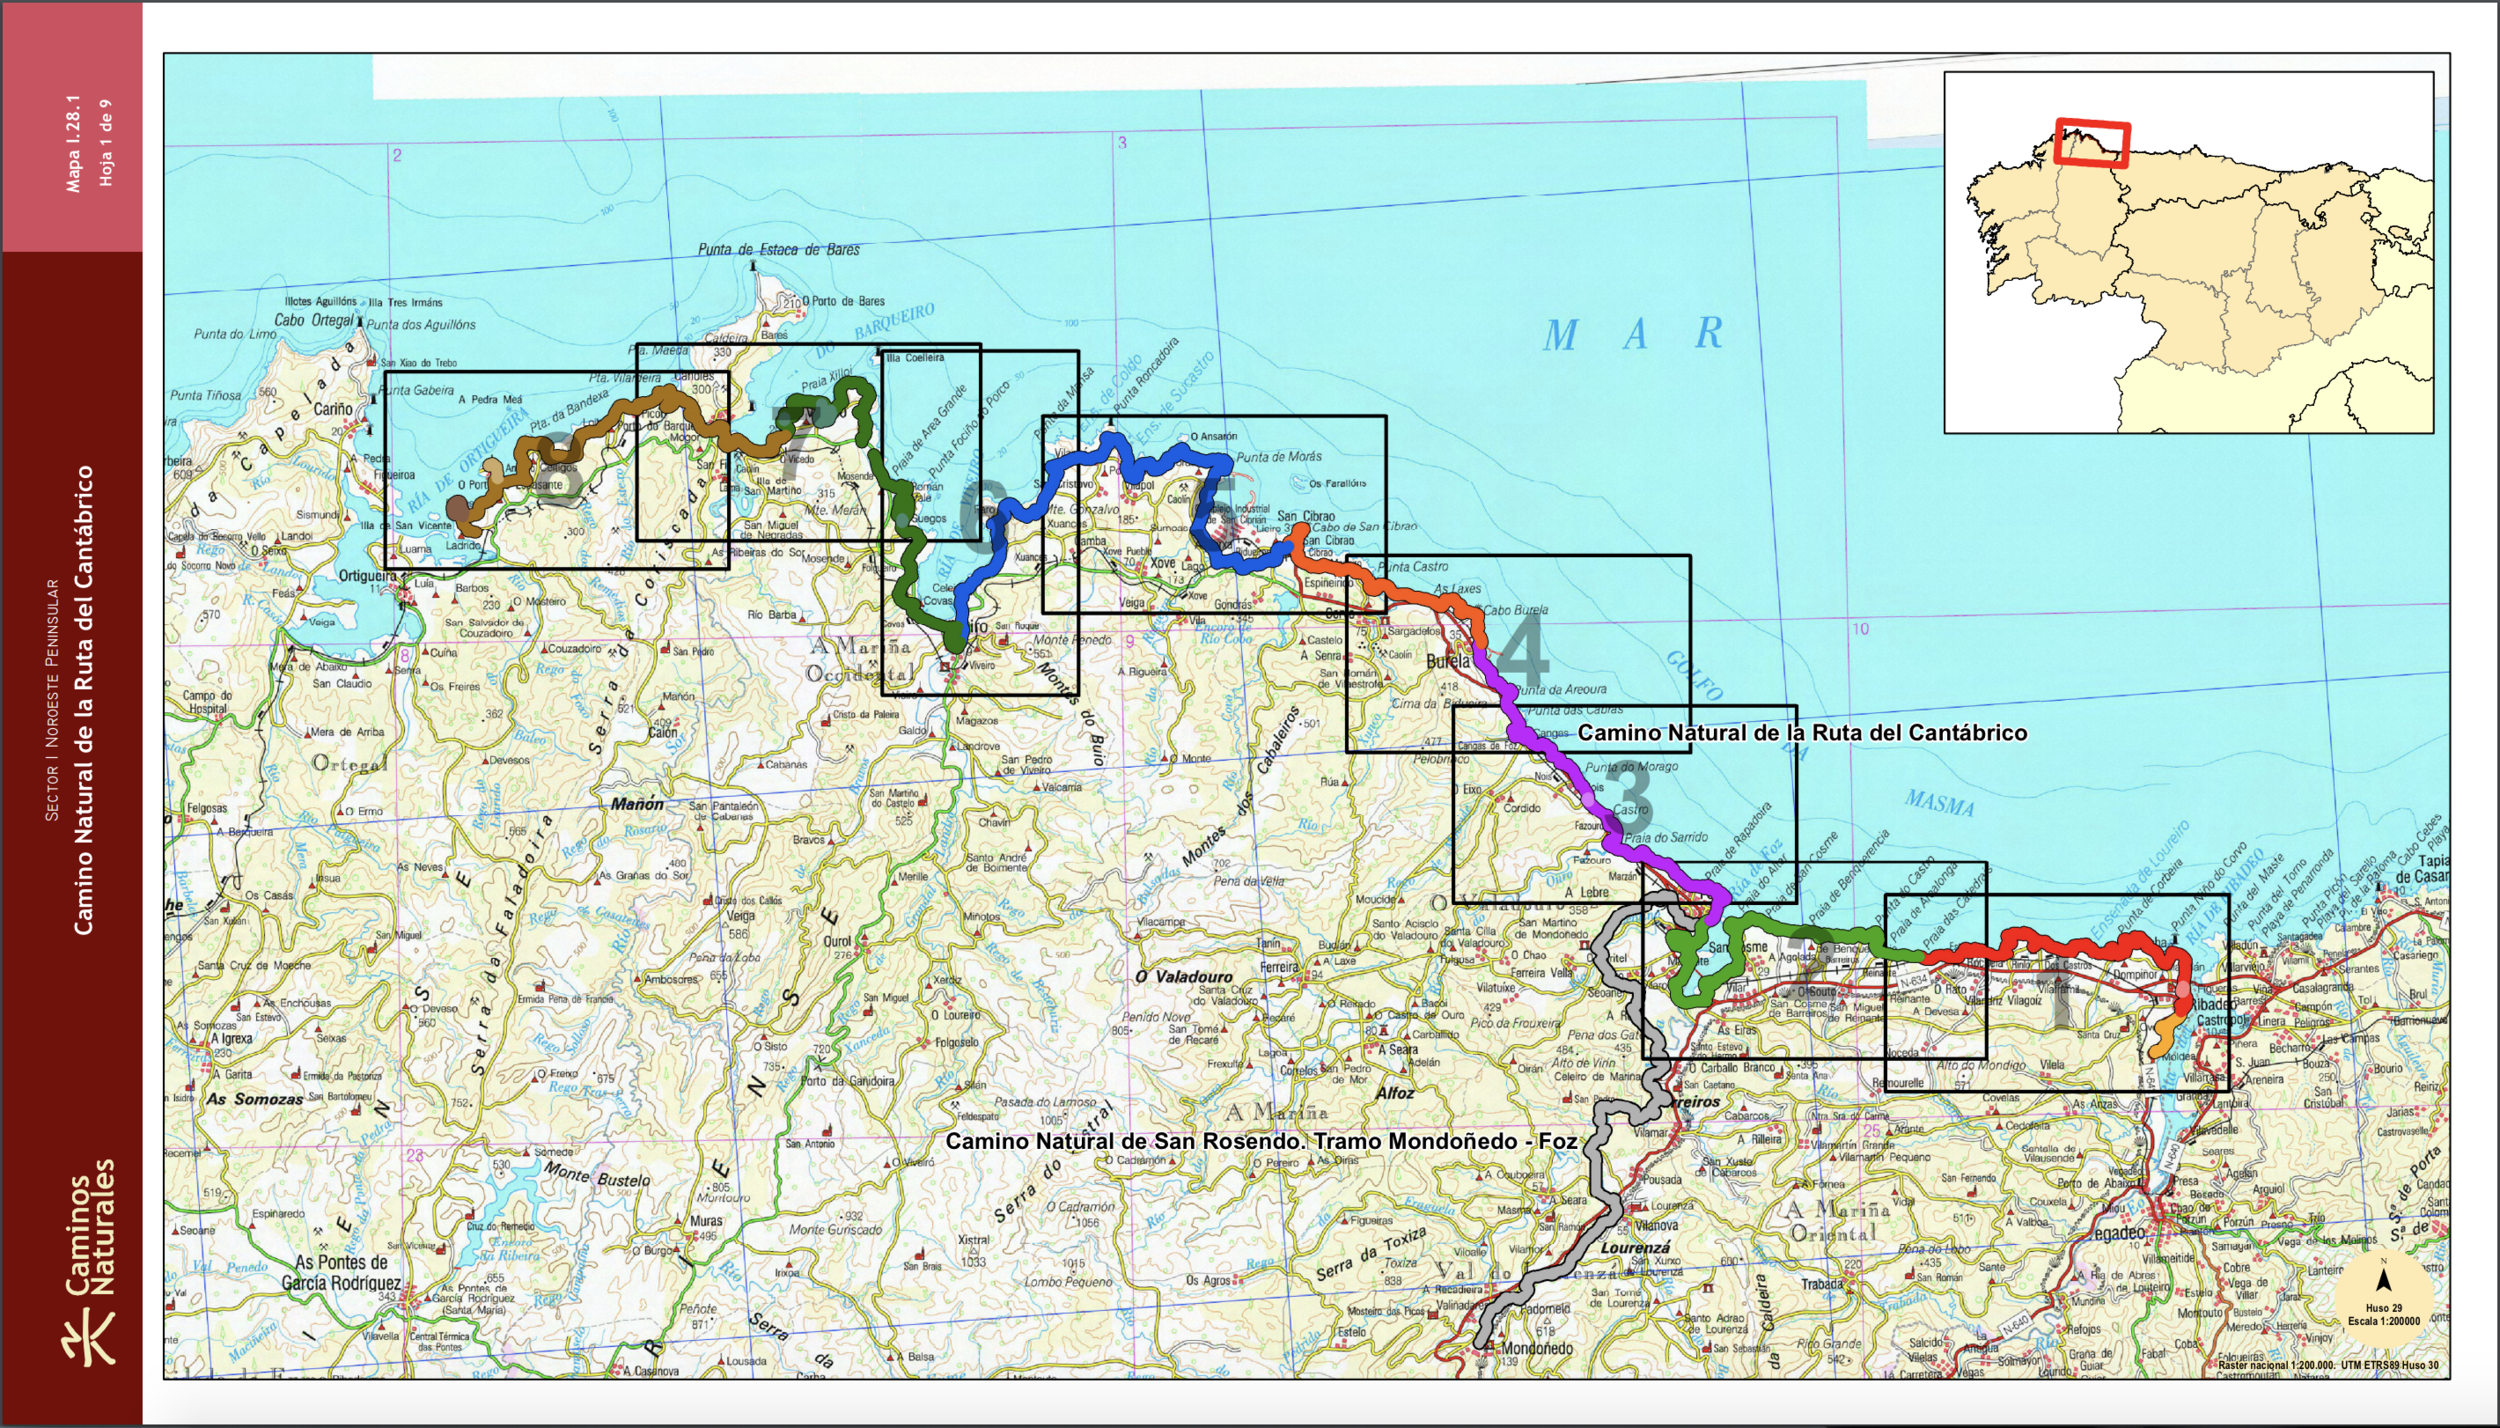Click the north arrow compass icon

2383,1281
